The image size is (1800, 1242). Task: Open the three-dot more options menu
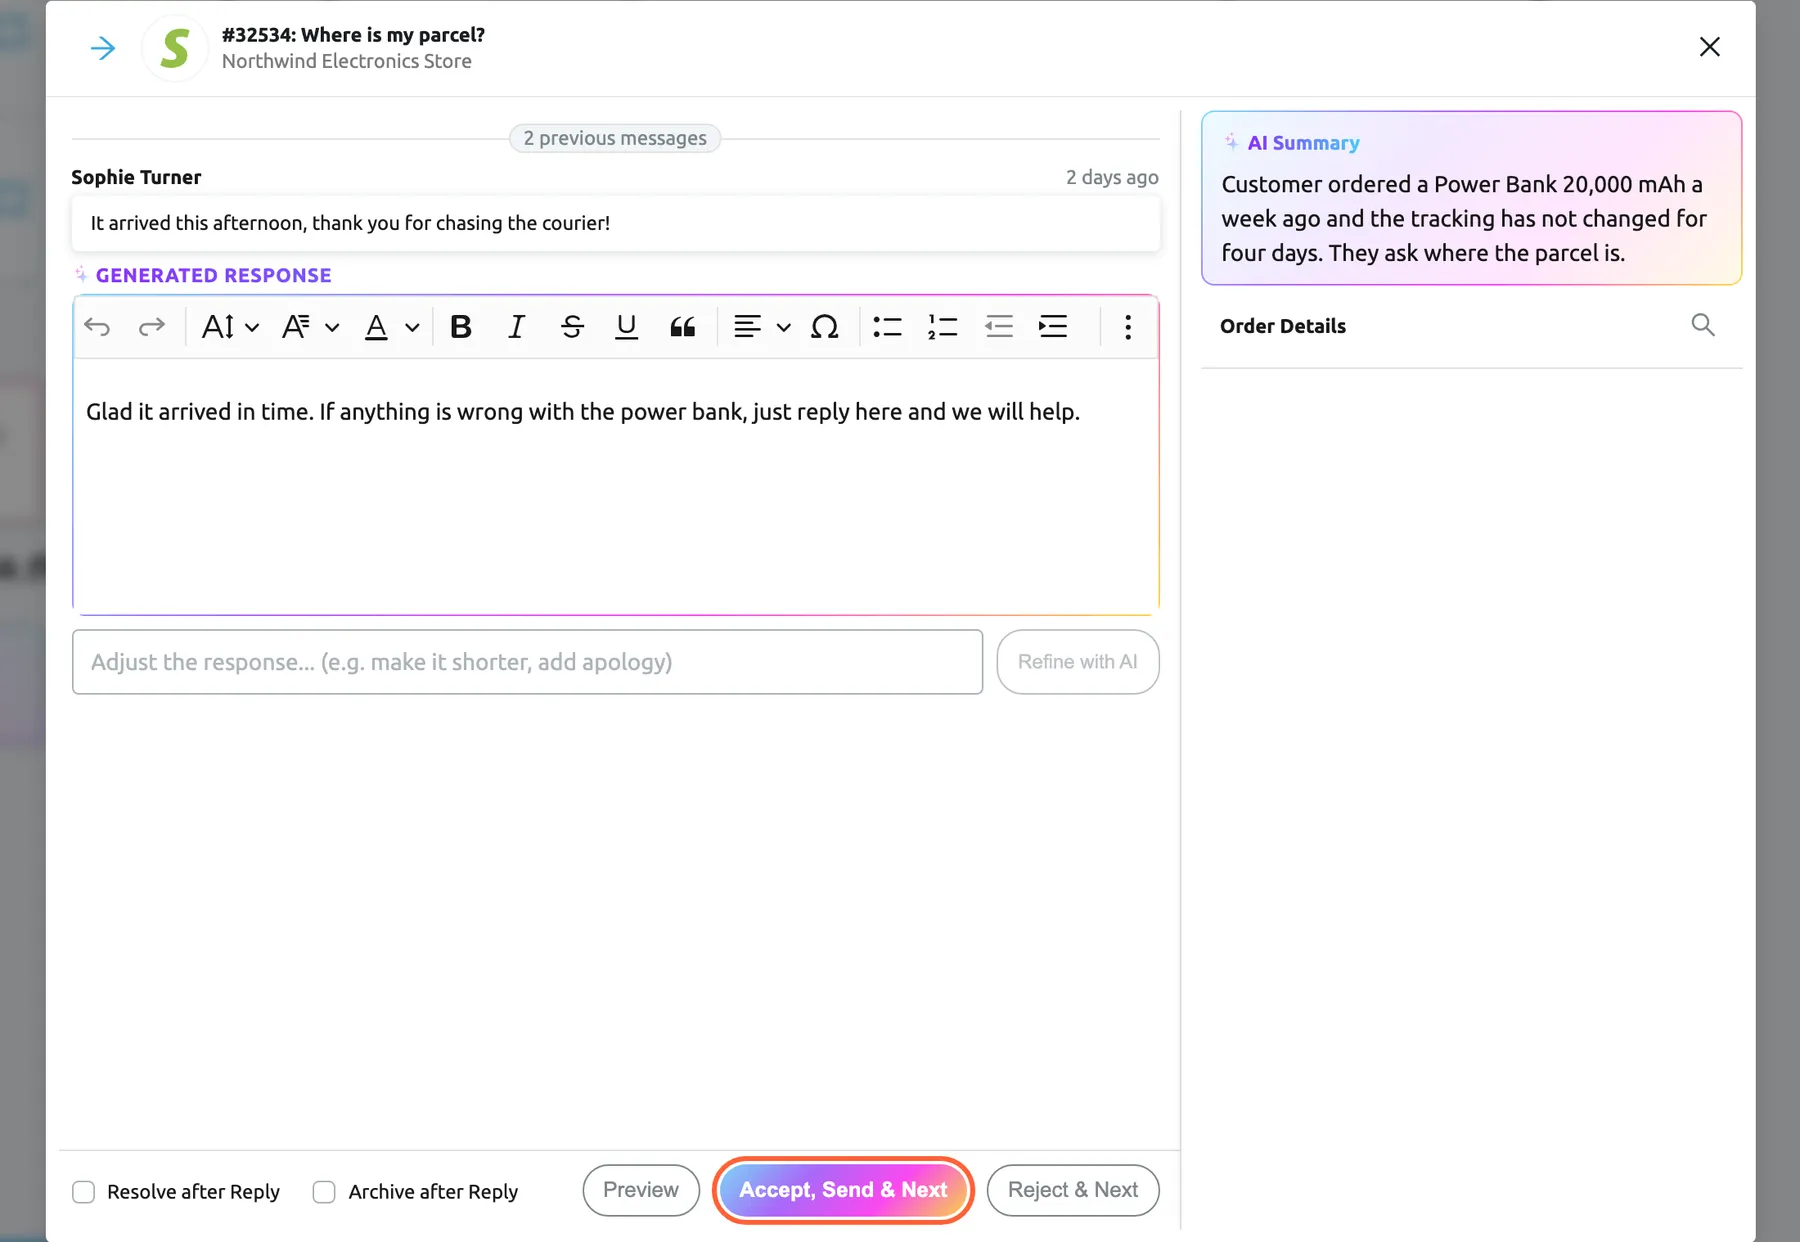tap(1128, 327)
